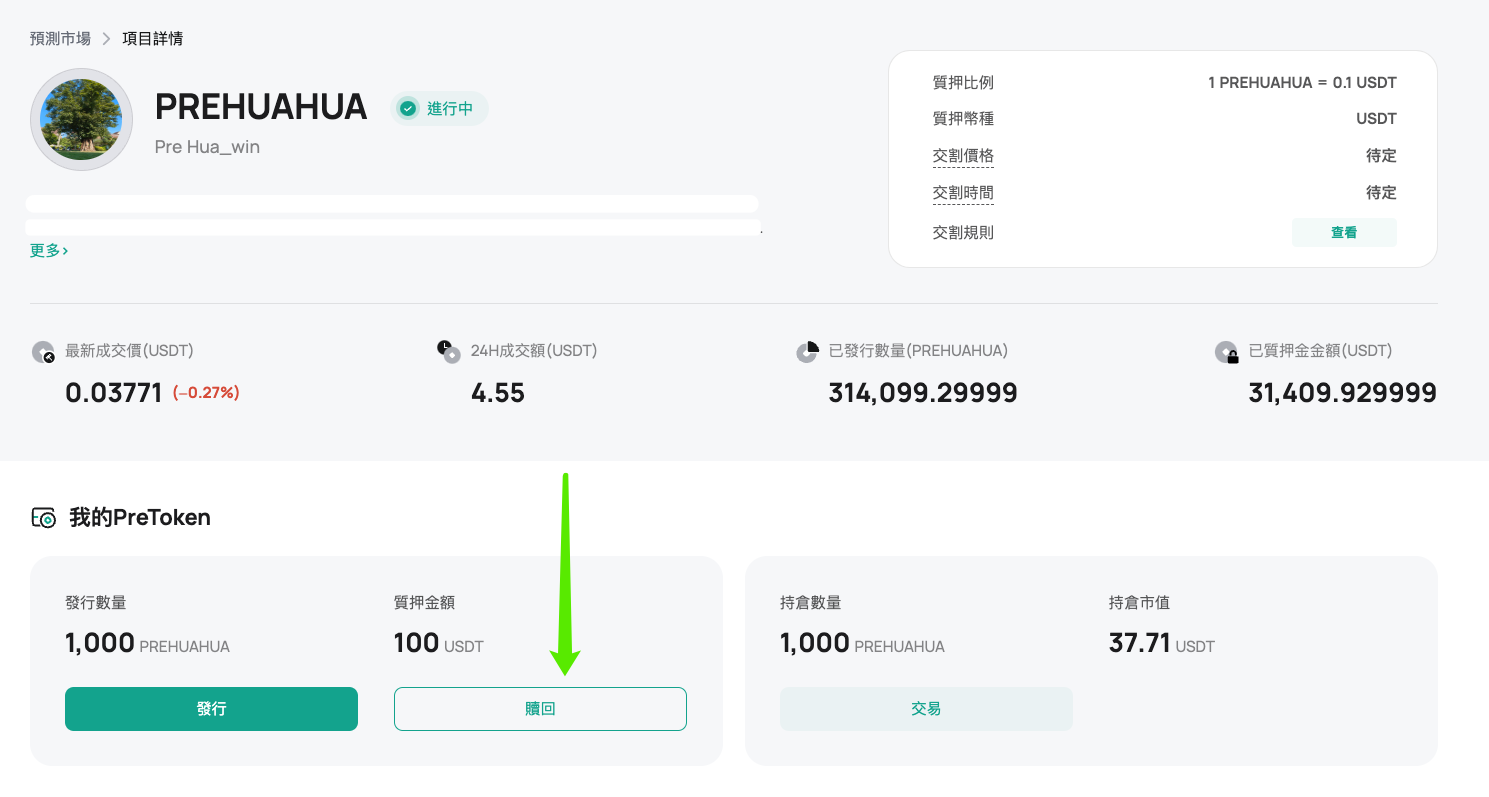Expand description with 更多 link

click(x=49, y=251)
